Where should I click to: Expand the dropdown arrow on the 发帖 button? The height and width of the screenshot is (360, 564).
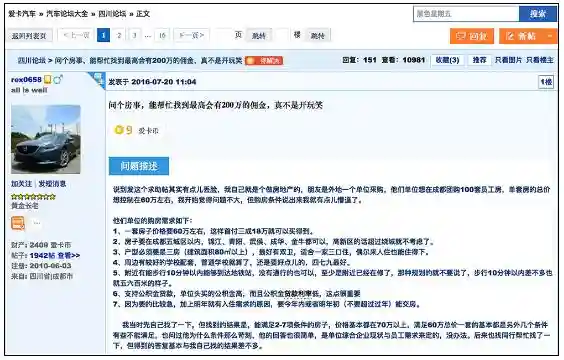550,36
